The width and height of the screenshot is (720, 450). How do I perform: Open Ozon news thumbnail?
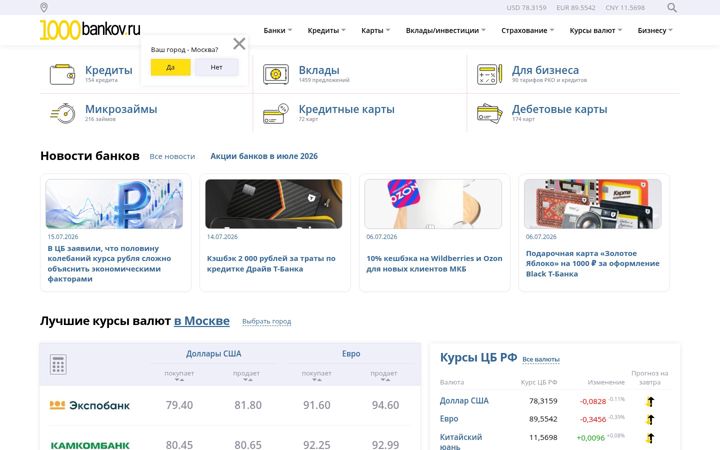433,204
